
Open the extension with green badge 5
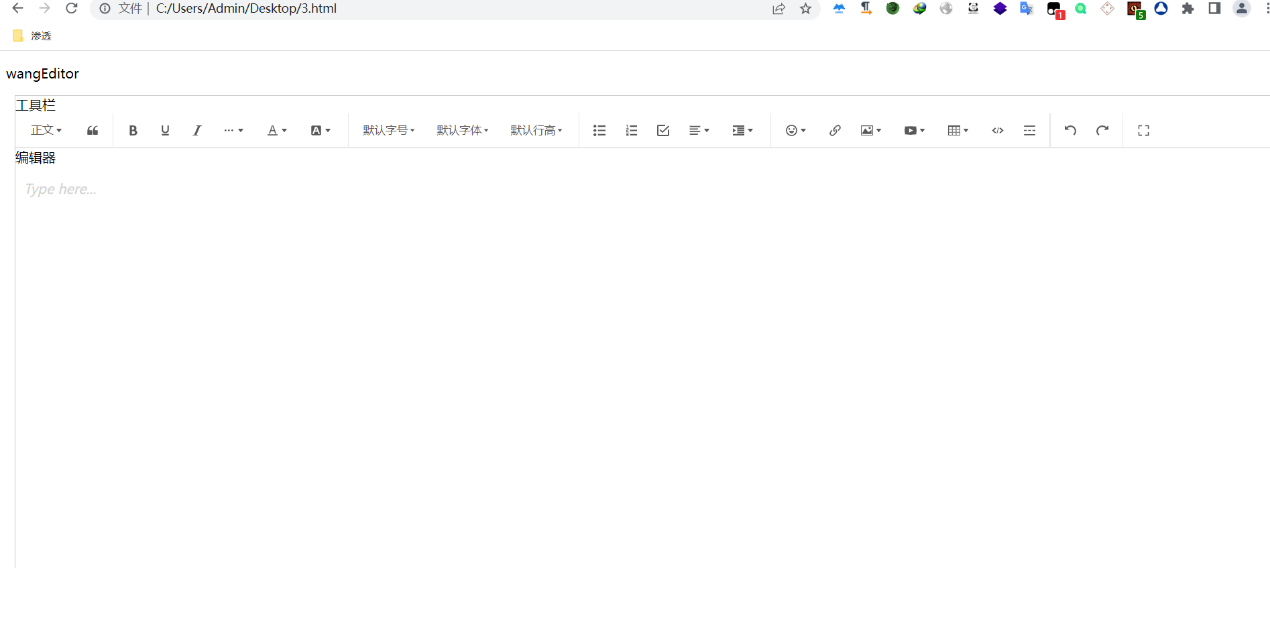(1135, 9)
